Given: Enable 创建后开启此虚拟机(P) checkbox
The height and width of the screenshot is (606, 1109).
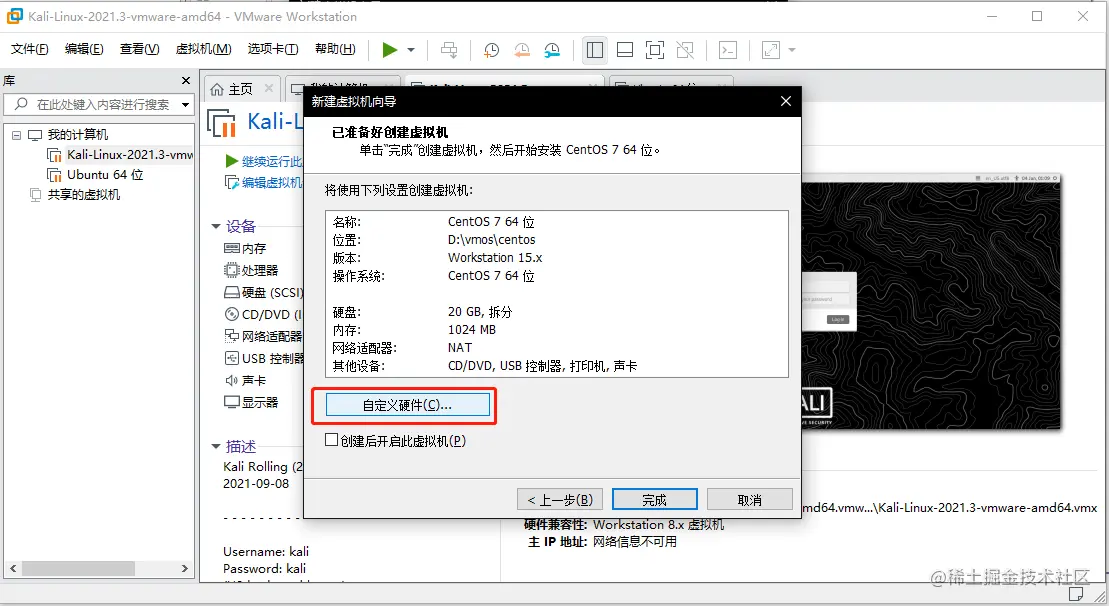Looking at the screenshot, I should click(331, 440).
